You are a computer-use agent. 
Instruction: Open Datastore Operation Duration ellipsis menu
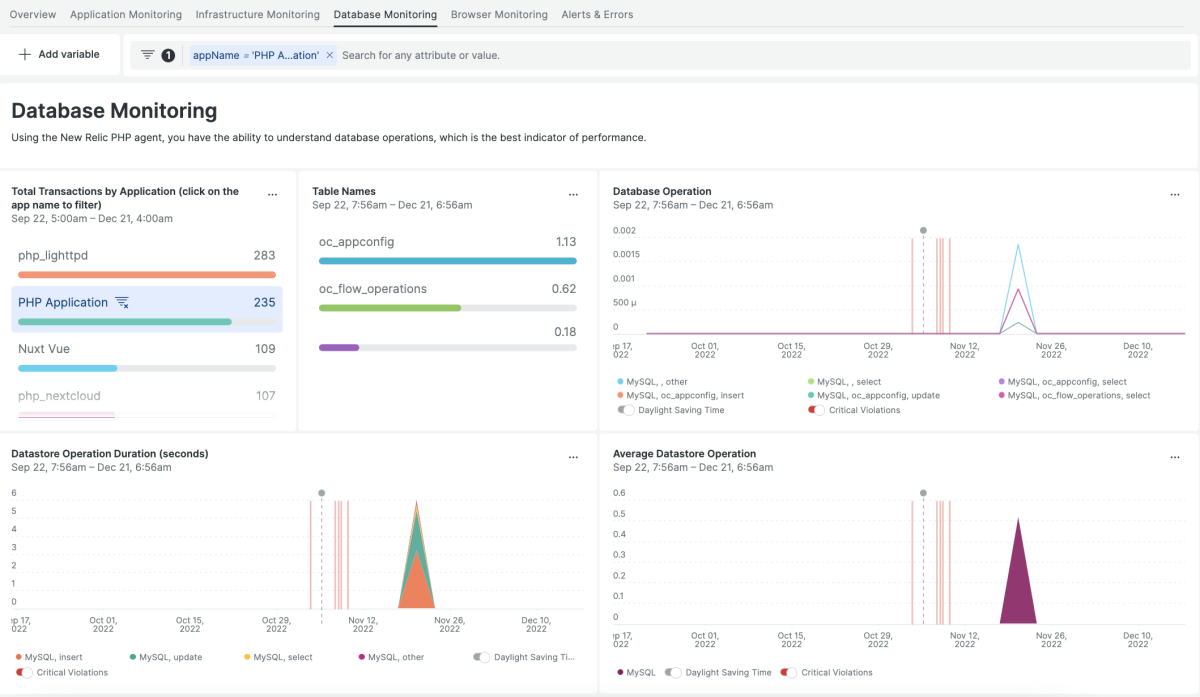point(573,457)
